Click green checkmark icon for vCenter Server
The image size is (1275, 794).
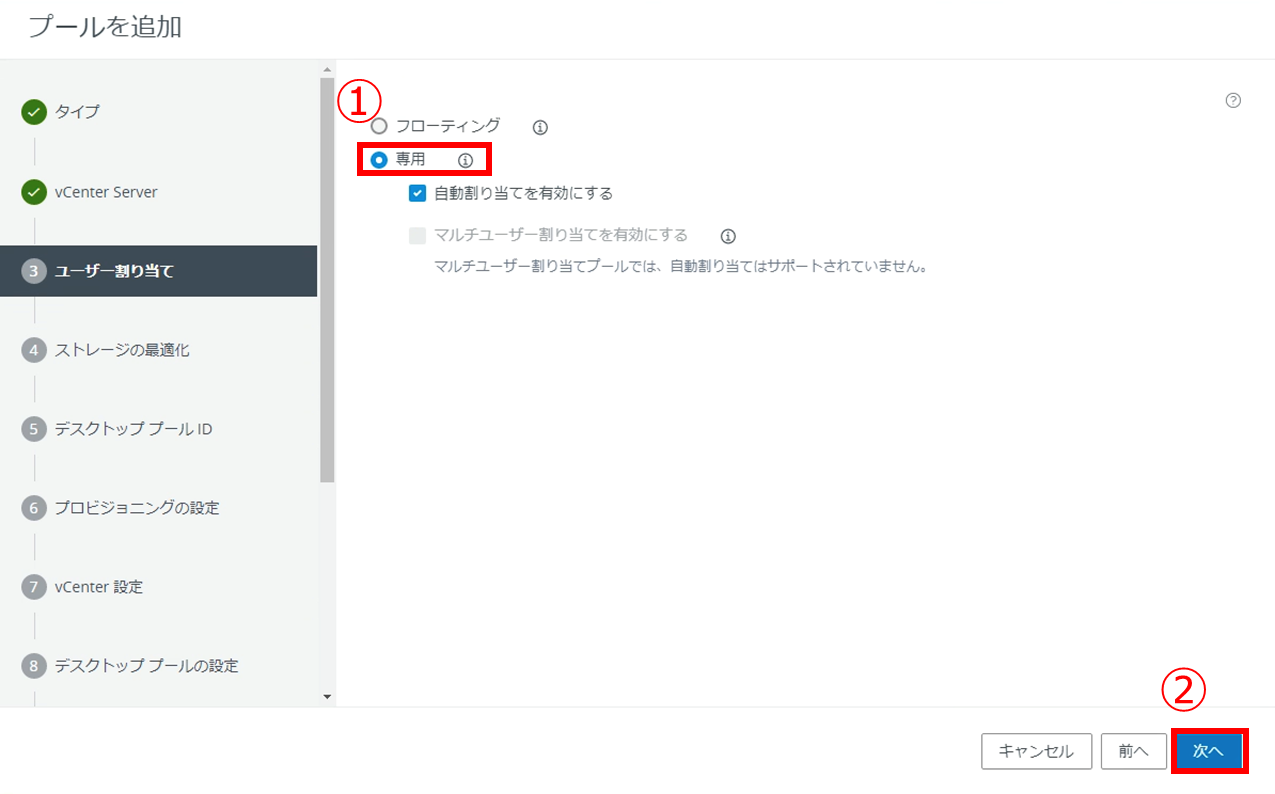[34, 192]
